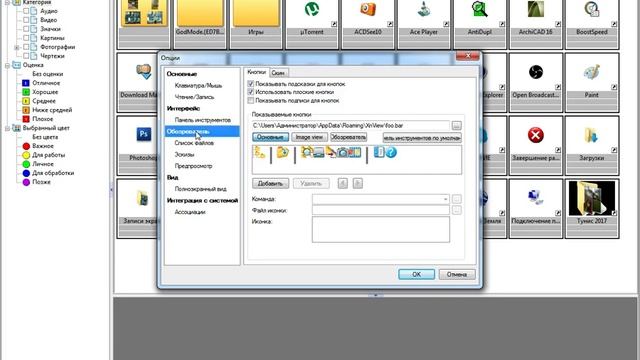This screenshot has width=640, height=360.
Task: Expand the Фотографии tree node
Action: point(17,47)
